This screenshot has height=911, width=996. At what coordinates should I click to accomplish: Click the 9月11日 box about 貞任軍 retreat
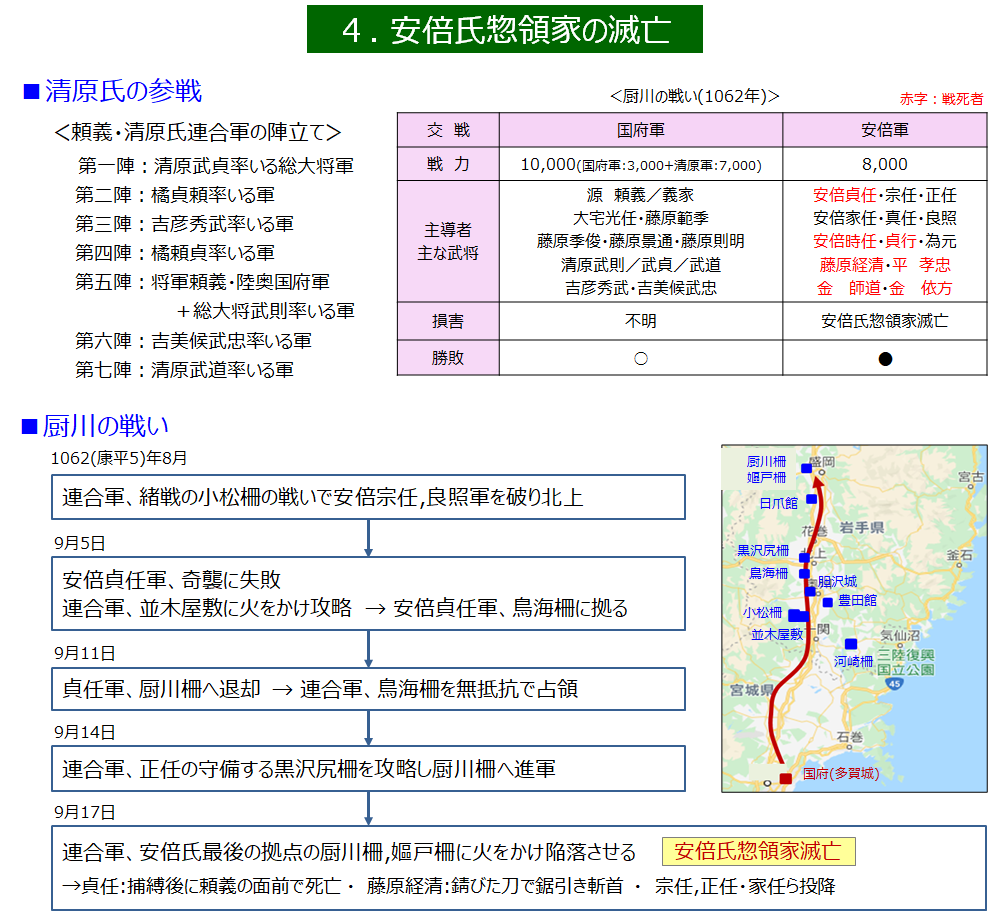click(368, 689)
